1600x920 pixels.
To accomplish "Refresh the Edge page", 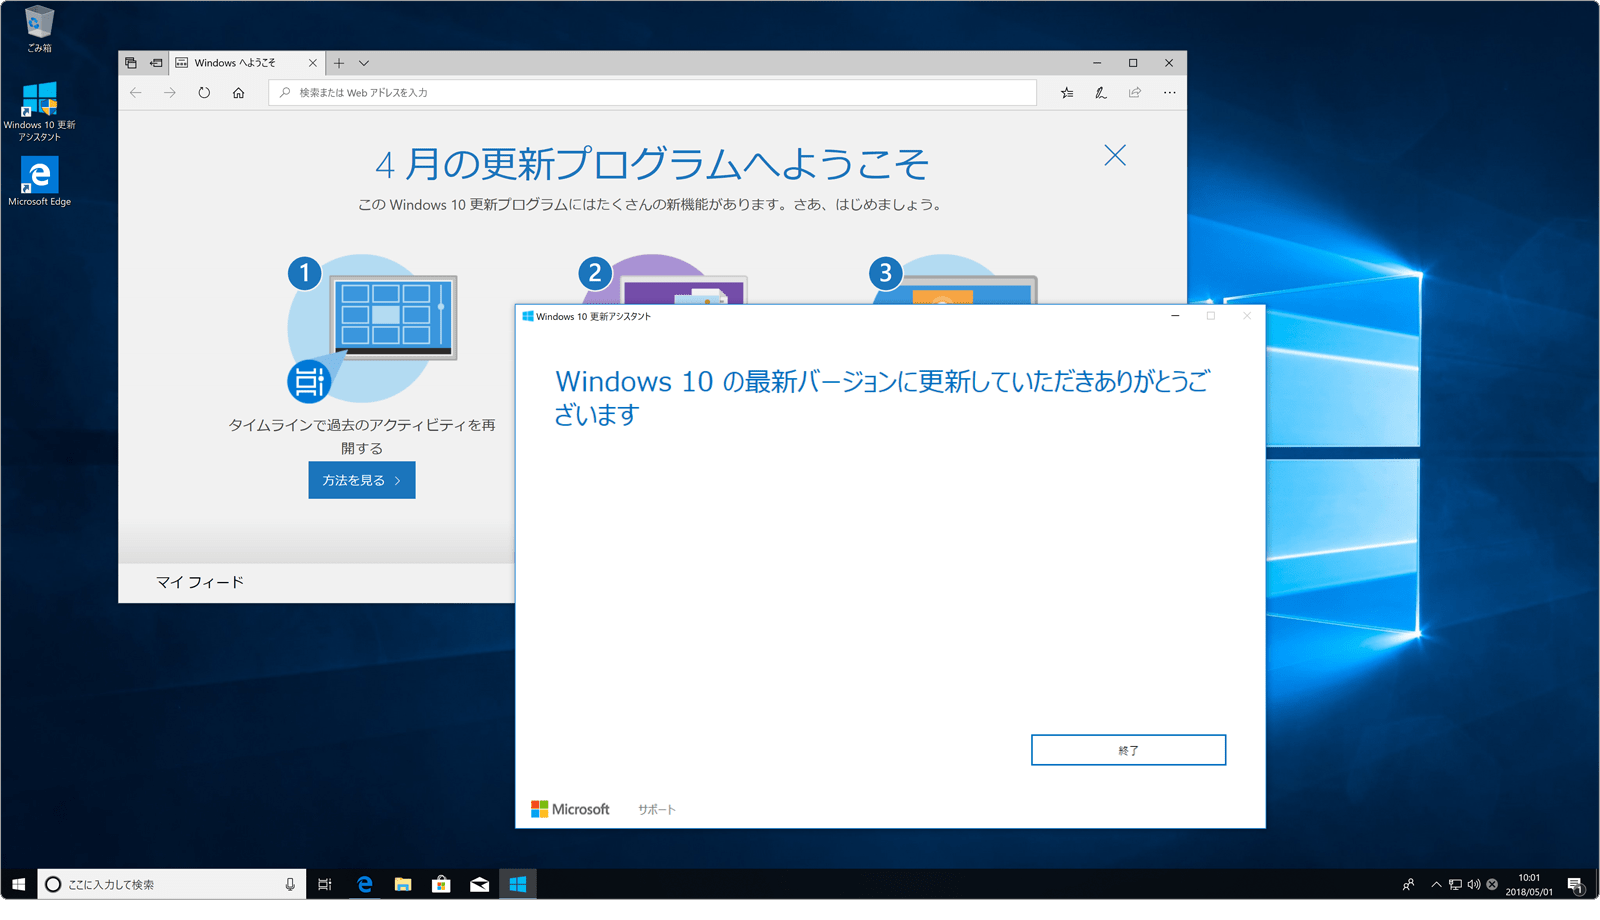I will click(x=204, y=93).
